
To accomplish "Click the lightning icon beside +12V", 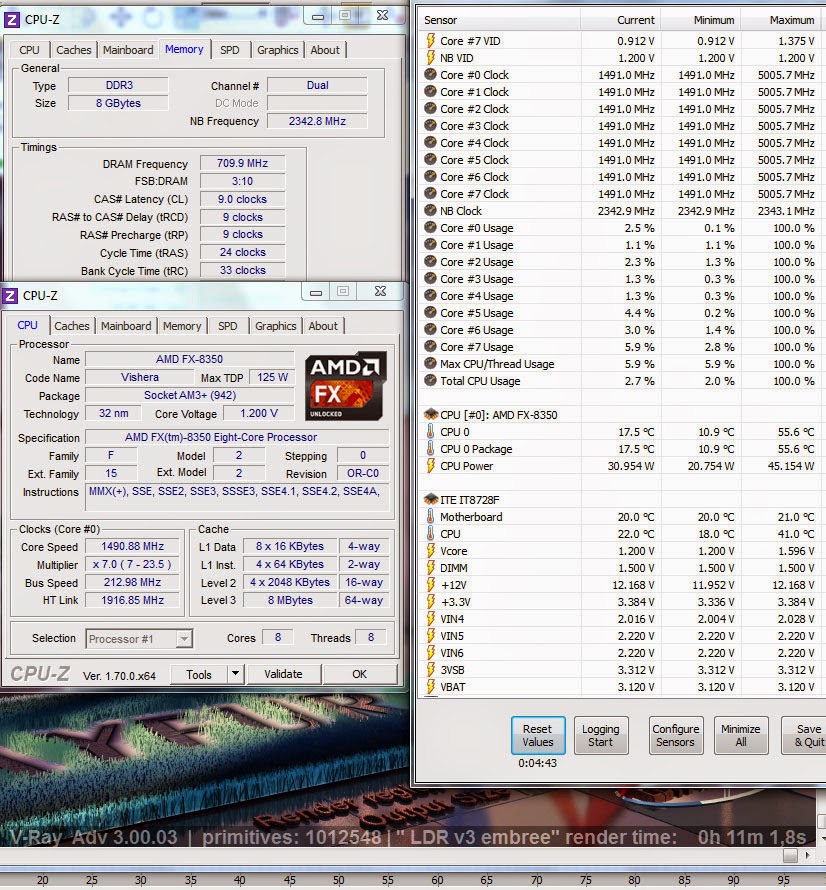I will pyautogui.click(x=430, y=585).
